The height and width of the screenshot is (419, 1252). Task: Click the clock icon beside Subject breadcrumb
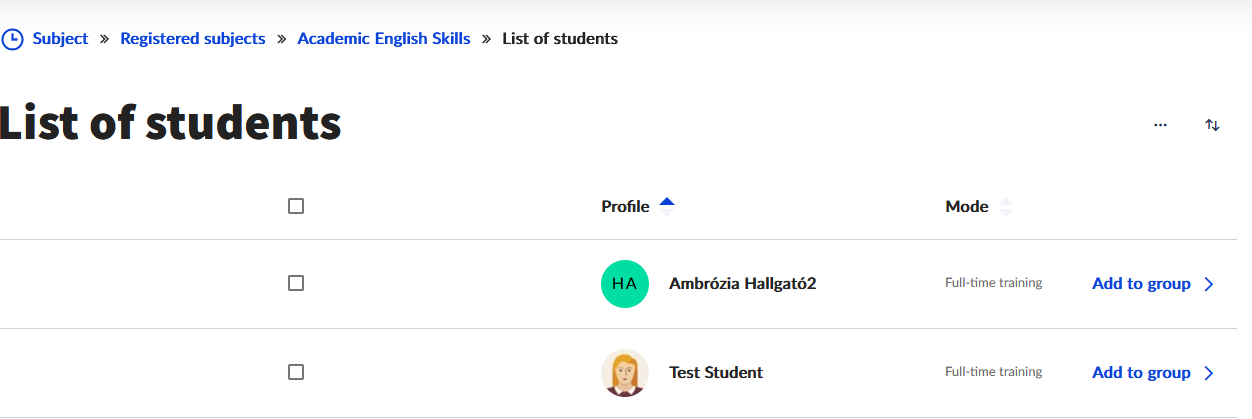12,39
